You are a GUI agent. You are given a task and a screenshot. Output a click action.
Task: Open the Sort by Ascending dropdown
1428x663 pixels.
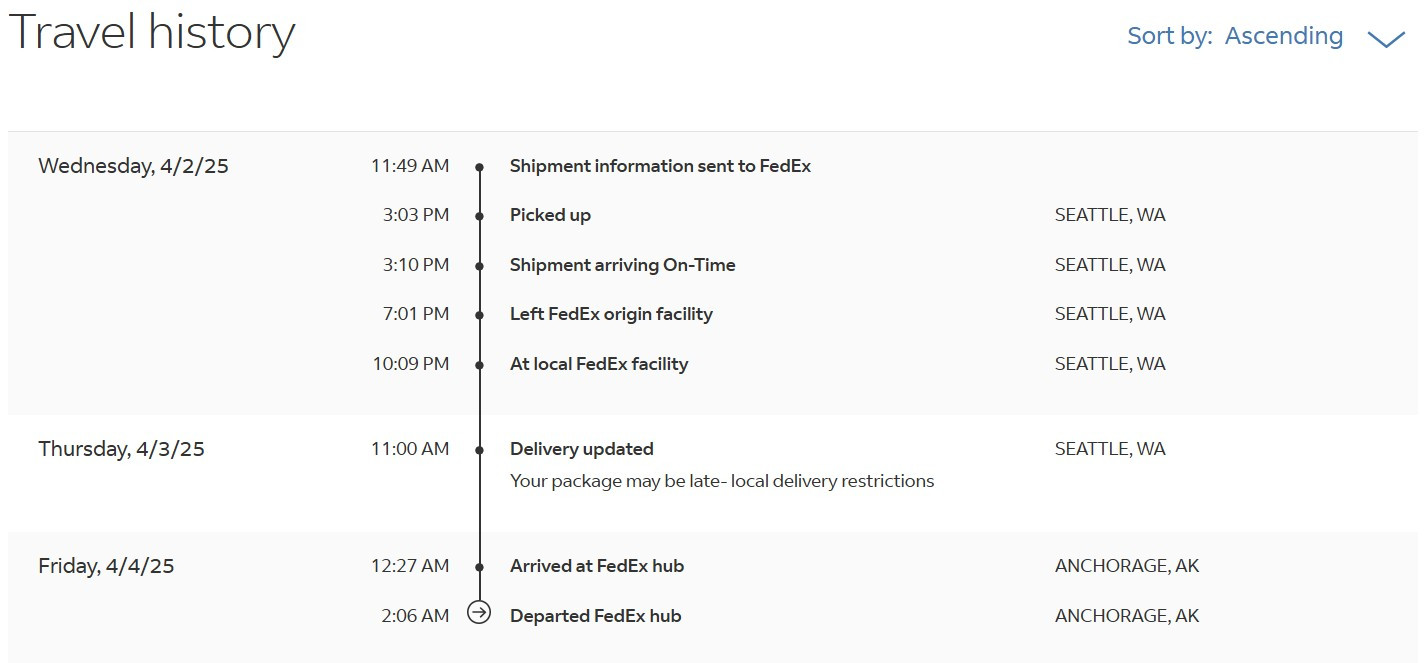pyautogui.click(x=1266, y=37)
